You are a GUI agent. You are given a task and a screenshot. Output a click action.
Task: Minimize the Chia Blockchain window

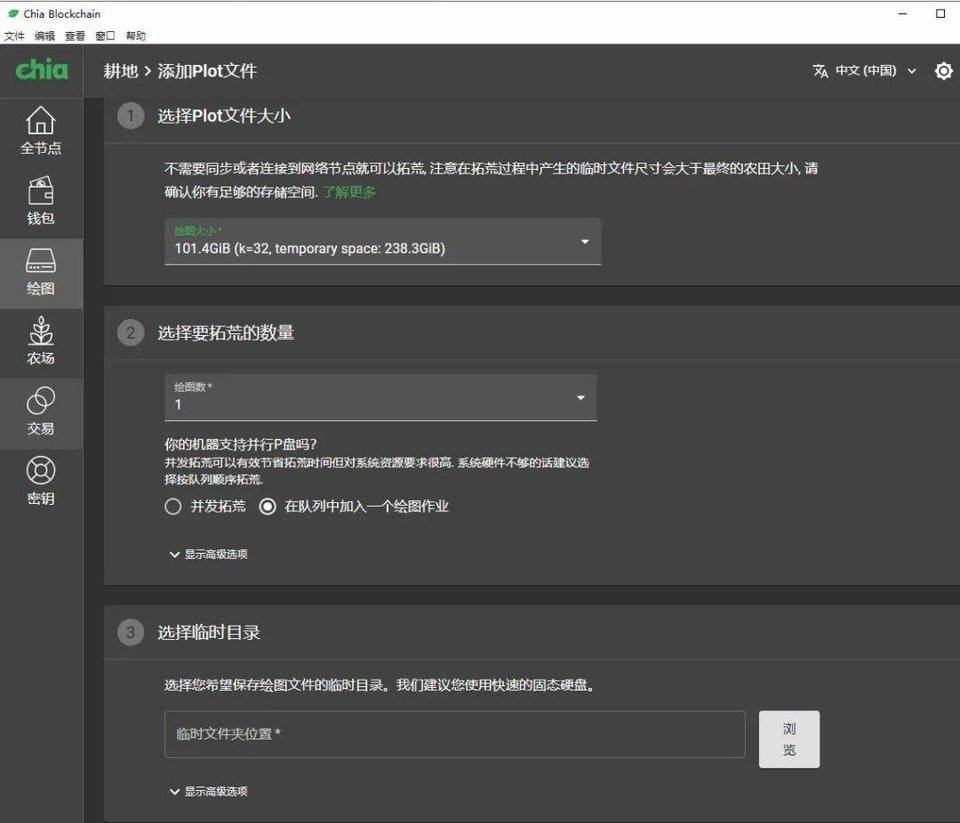[902, 13]
